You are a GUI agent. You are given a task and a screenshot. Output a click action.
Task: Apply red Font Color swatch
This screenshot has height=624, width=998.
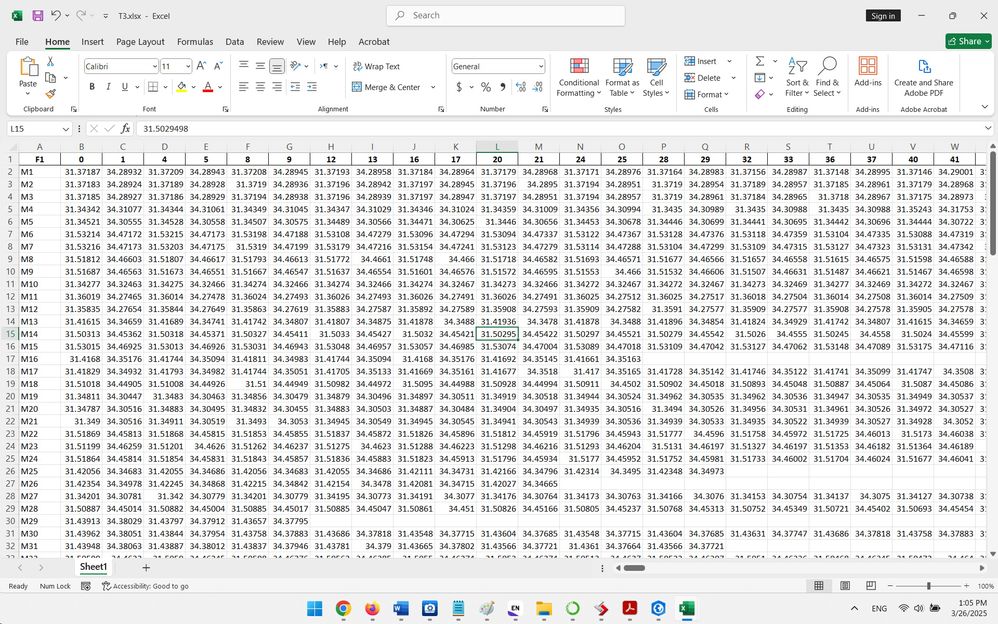[207, 87]
